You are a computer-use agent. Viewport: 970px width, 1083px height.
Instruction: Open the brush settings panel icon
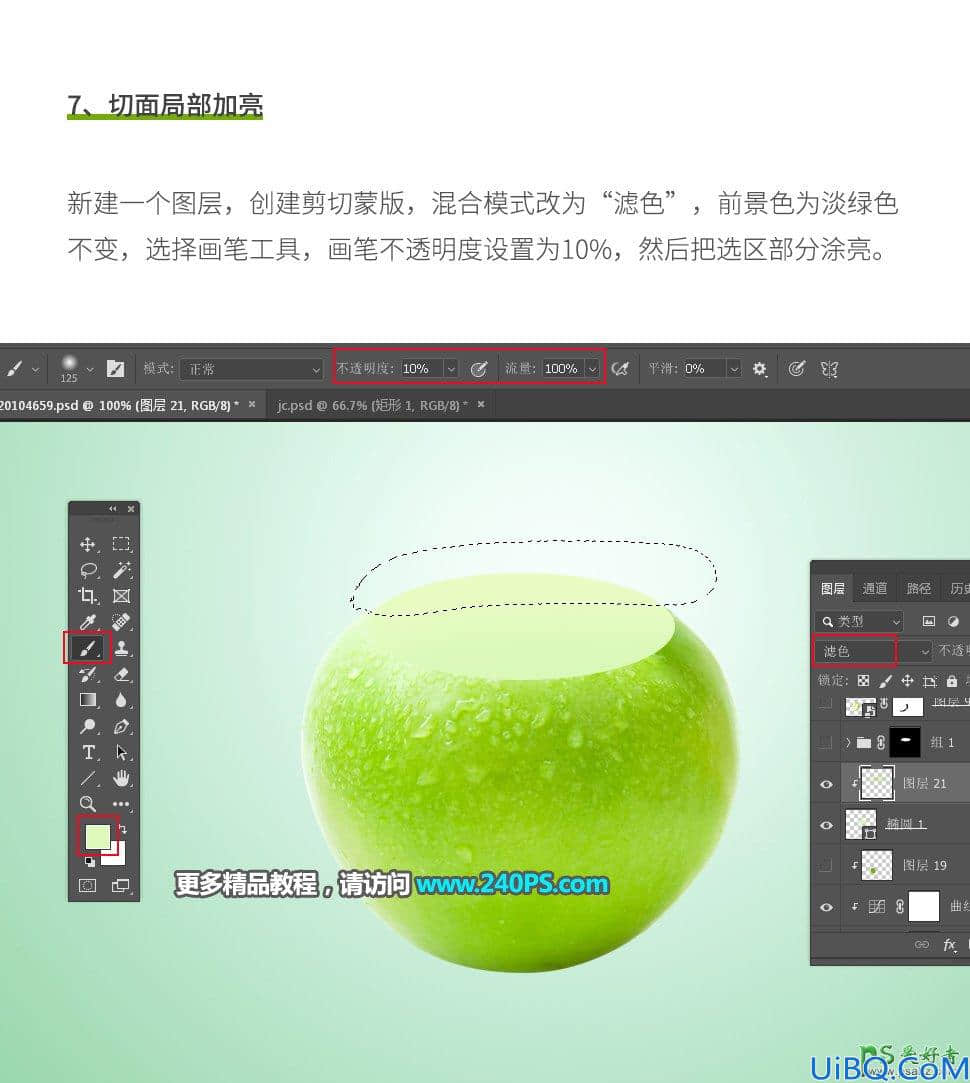[x=115, y=369]
